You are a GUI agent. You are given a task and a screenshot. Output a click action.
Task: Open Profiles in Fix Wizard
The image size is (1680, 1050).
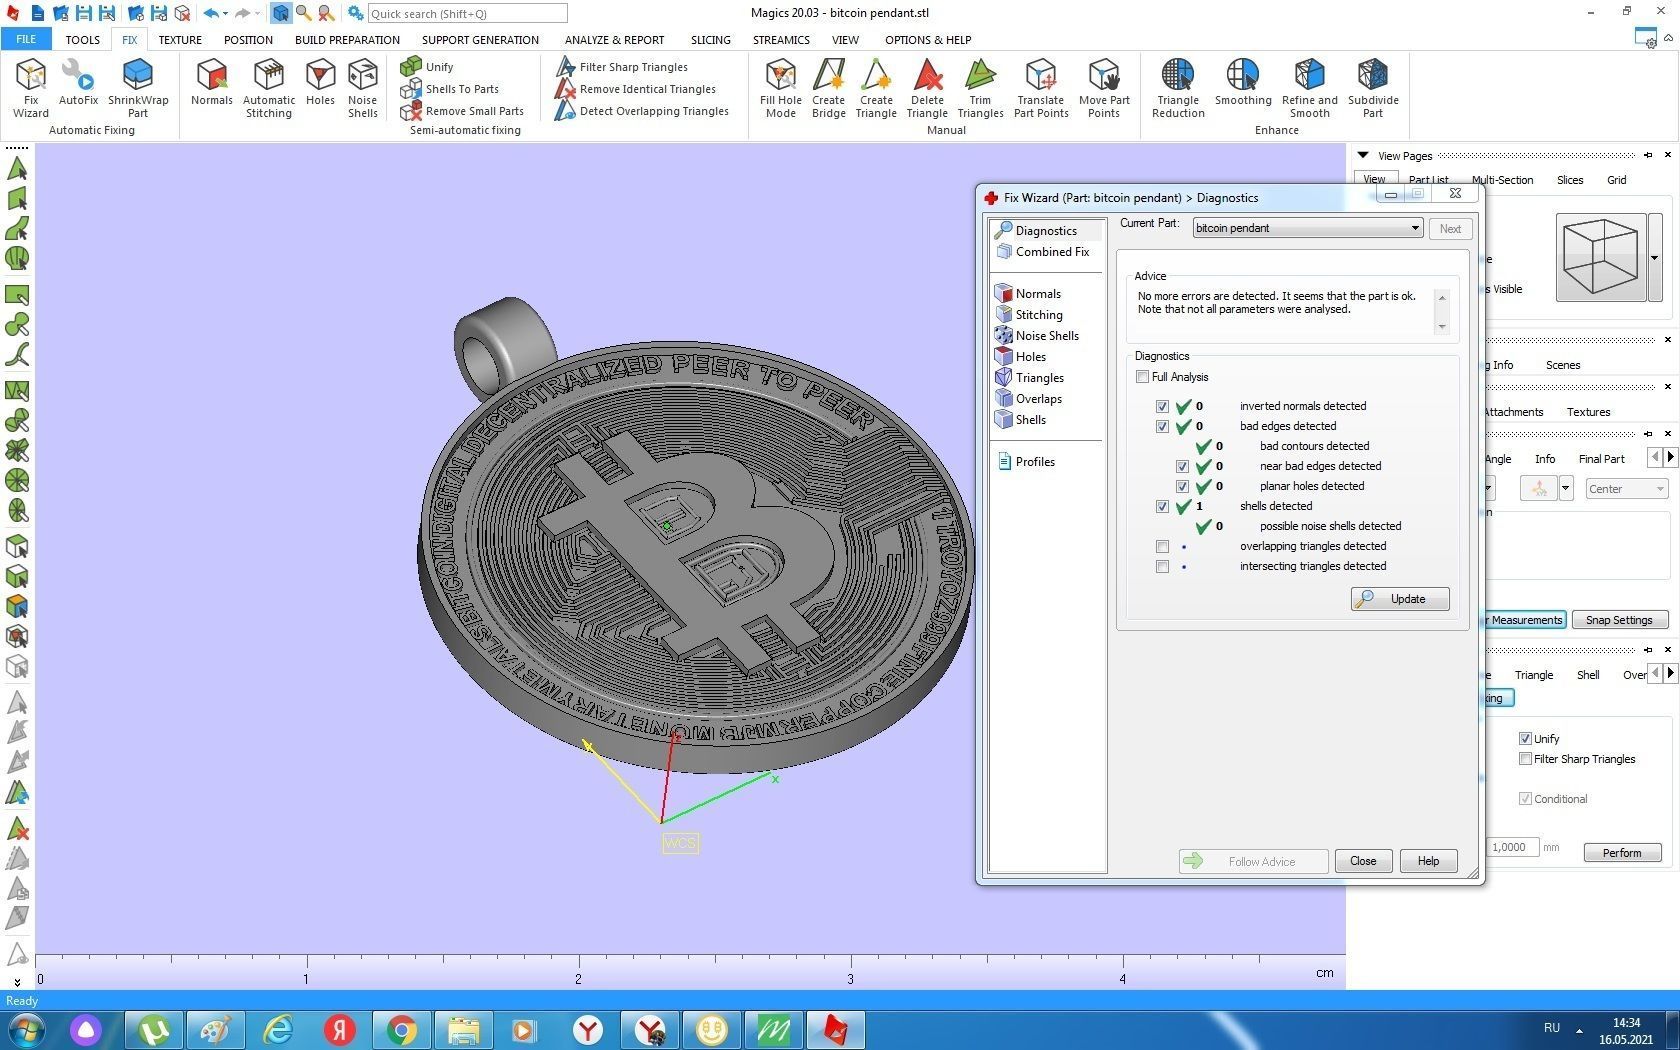1026,462
